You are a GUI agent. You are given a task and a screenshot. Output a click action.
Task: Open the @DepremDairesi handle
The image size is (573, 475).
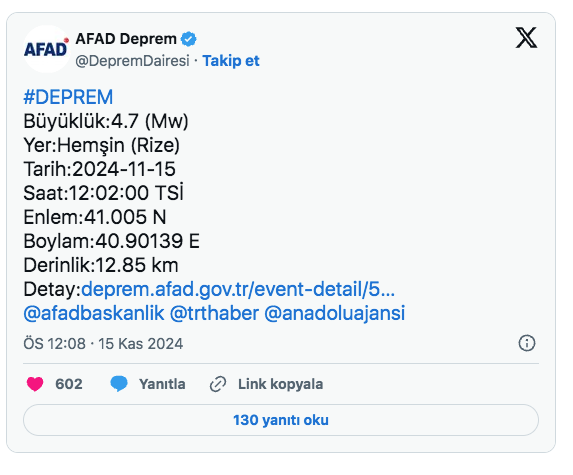[132, 61]
